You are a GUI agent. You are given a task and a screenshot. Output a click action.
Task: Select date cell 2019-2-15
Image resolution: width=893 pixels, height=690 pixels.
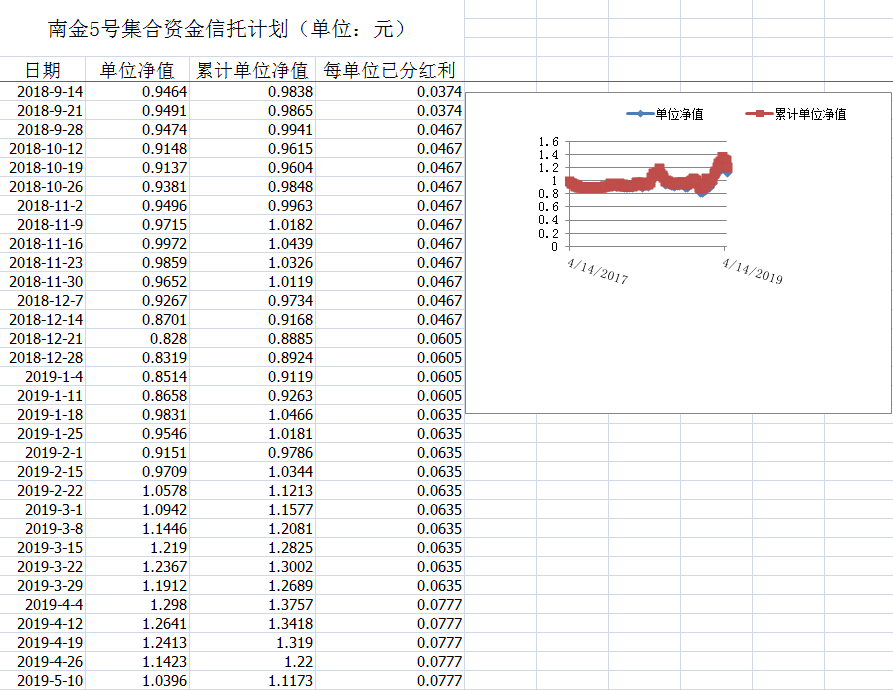tap(43, 472)
